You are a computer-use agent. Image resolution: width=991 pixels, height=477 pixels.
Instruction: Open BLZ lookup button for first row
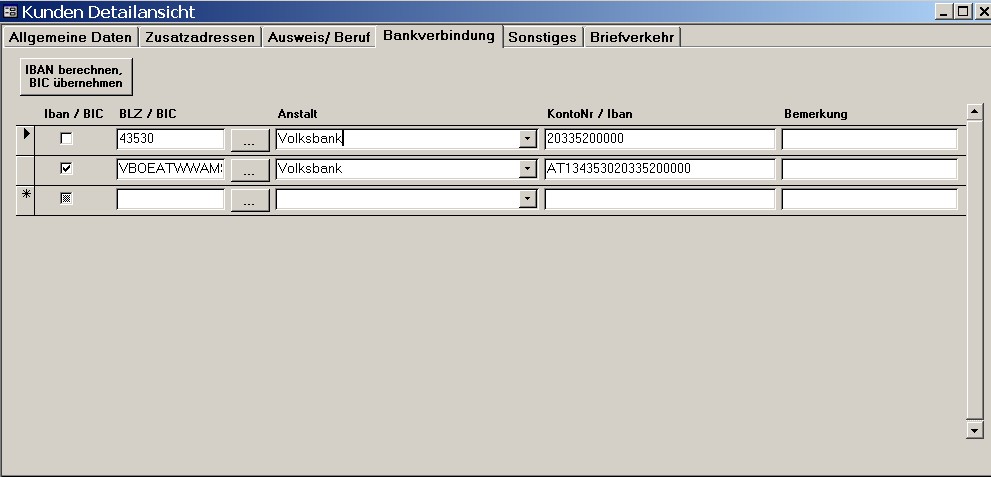click(249, 140)
